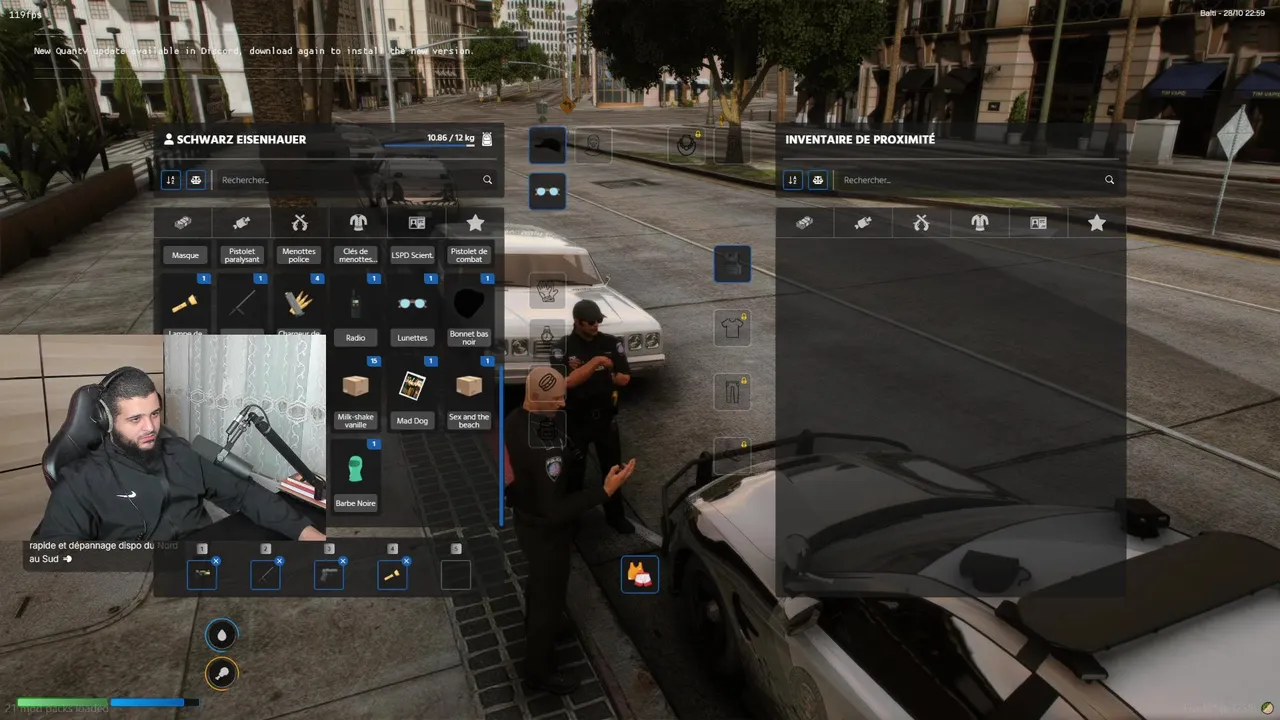
Task: Click the backpack icon next to weight
Action: tap(487, 139)
